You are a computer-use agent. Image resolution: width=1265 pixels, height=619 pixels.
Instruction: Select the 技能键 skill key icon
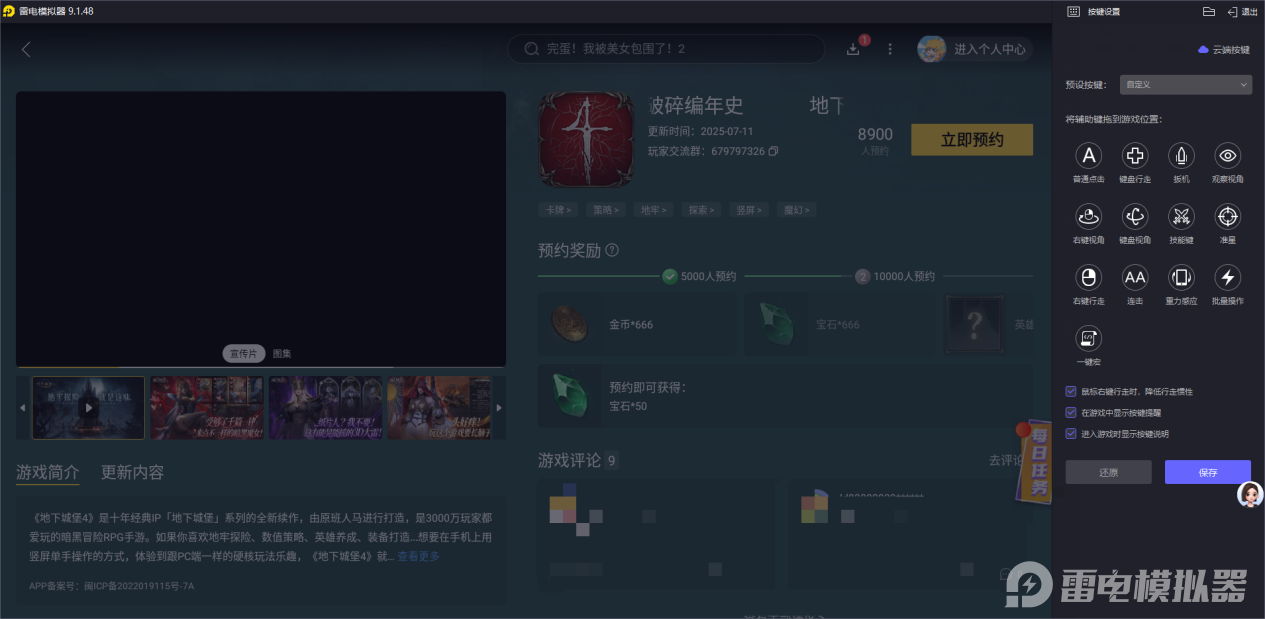(1180, 216)
